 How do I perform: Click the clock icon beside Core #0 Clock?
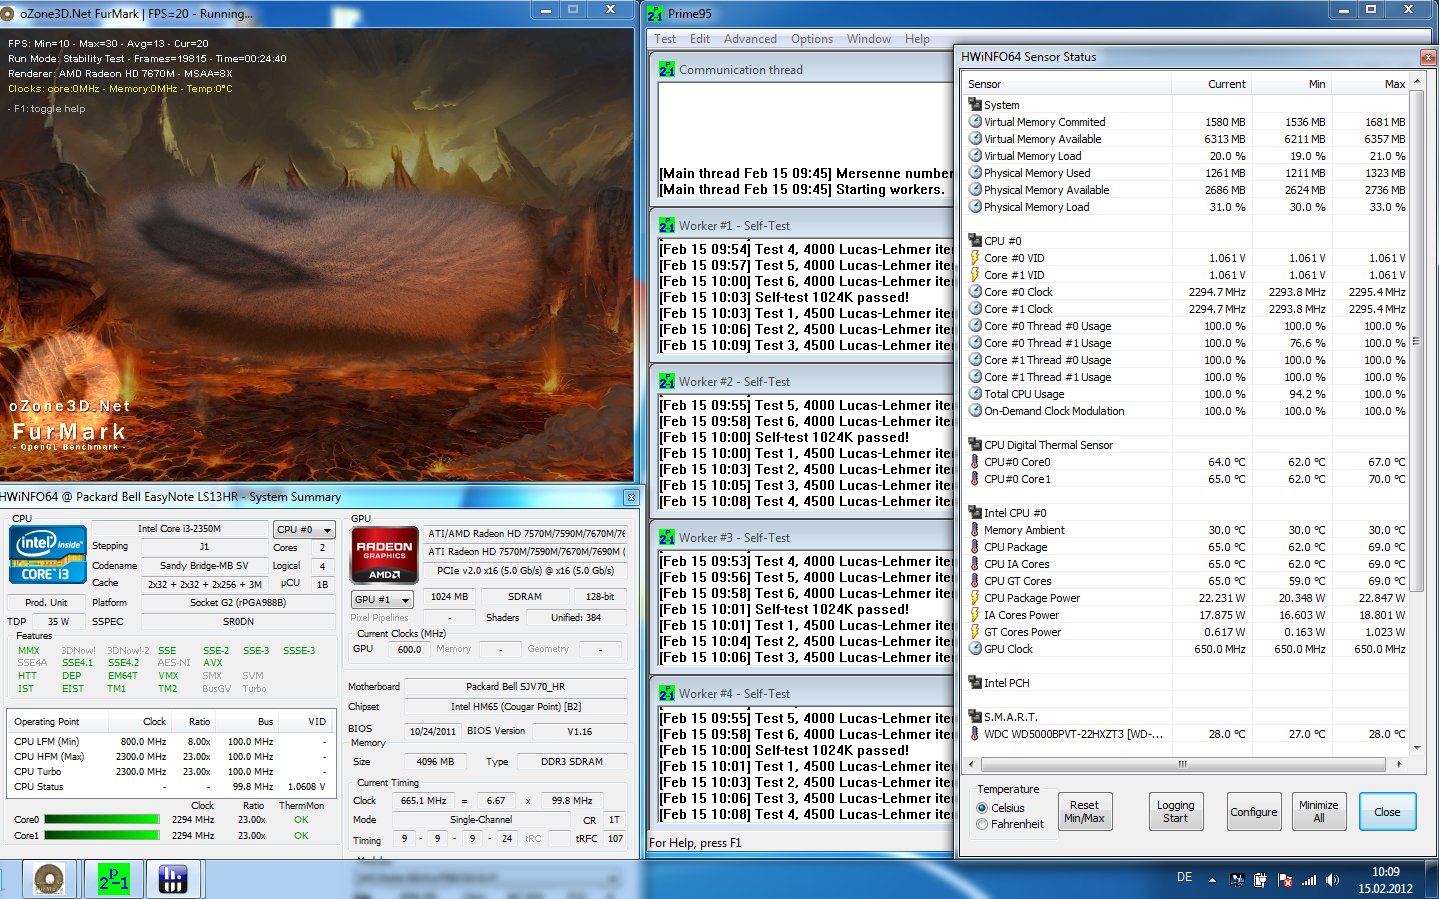coord(975,292)
